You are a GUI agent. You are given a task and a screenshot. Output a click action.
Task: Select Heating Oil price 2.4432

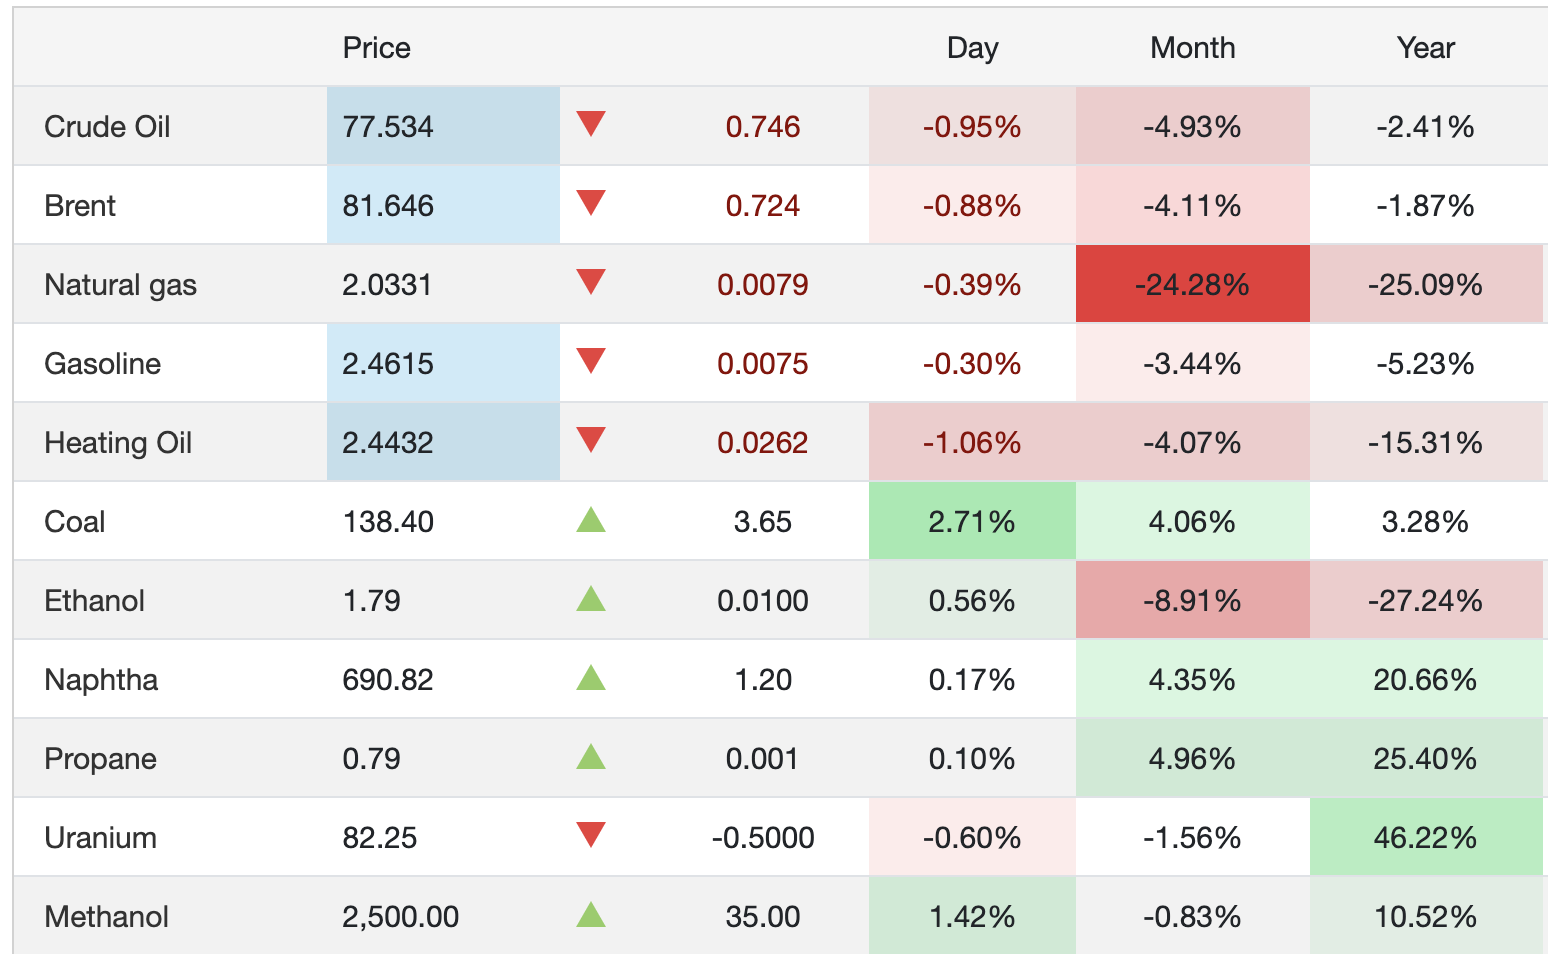click(x=388, y=443)
